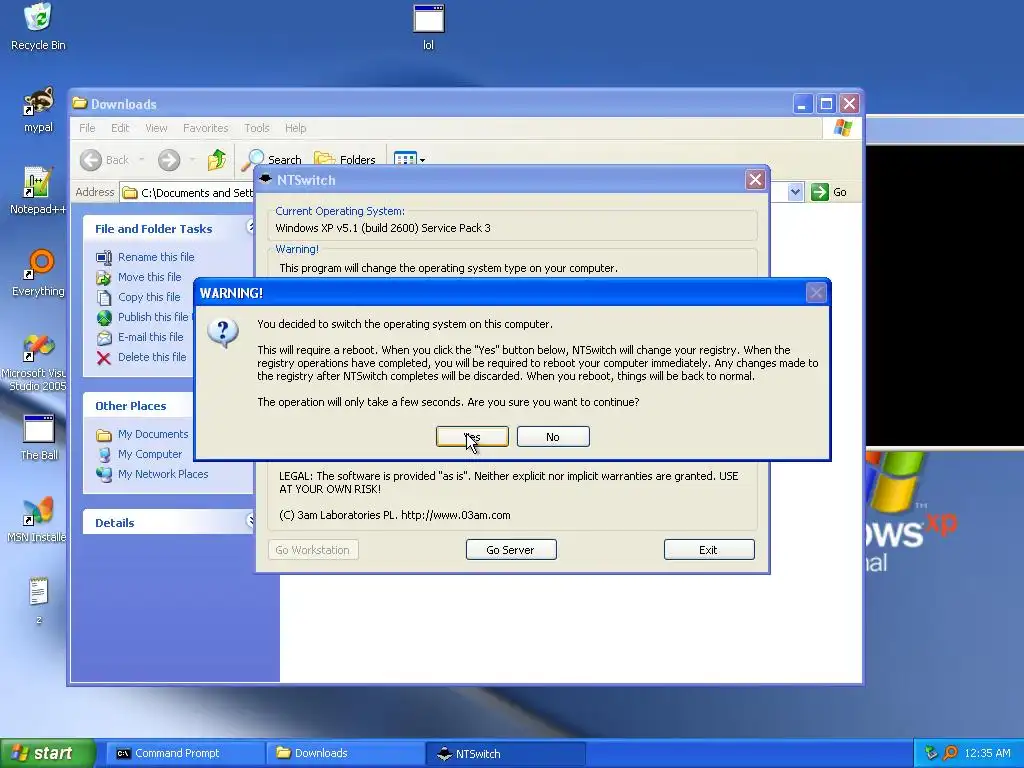1024x768 pixels.
Task: Click the 03am.com URL text
Action: [456, 515]
